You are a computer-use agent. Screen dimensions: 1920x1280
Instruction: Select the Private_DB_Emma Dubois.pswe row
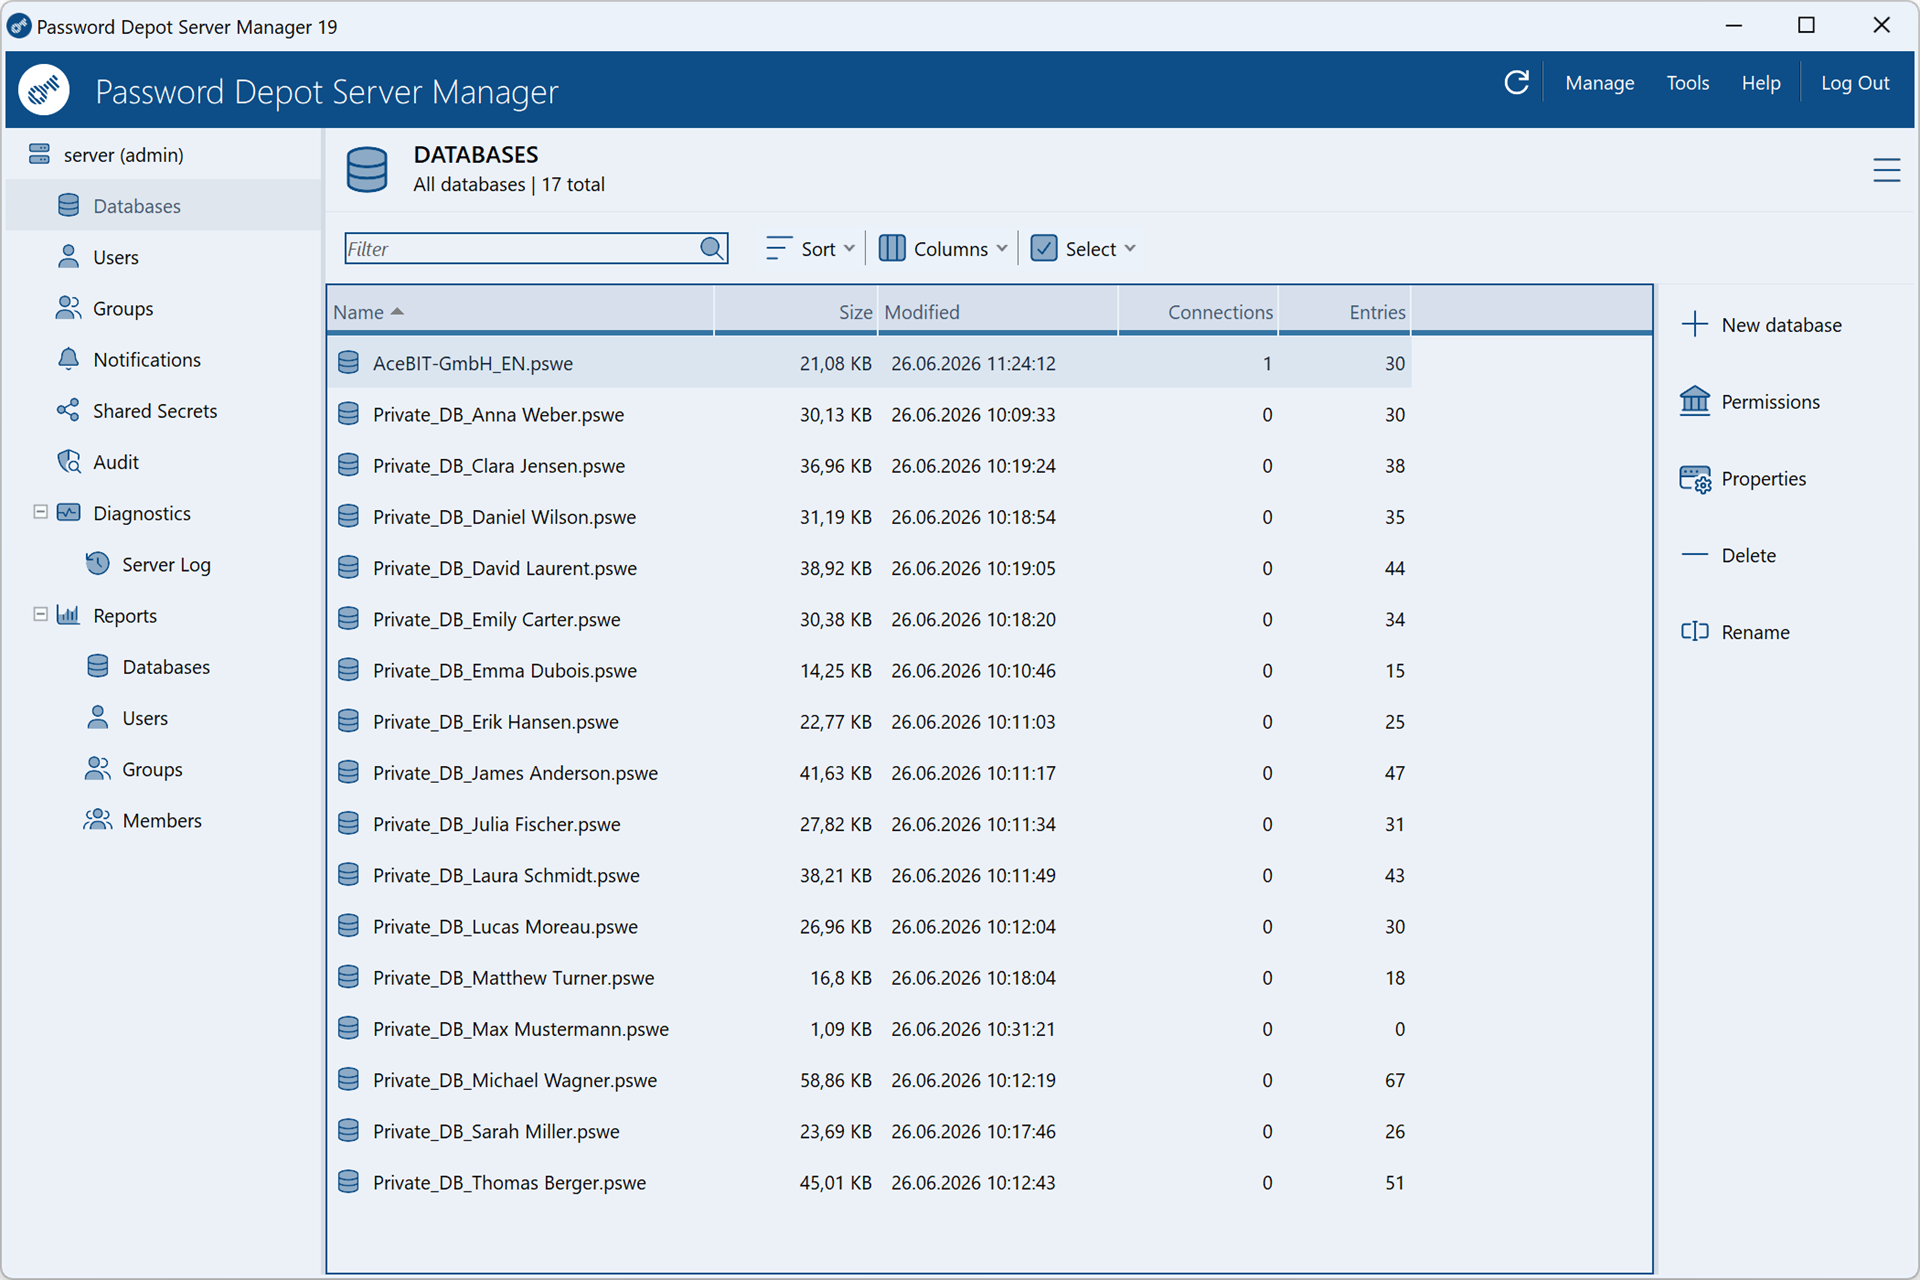click(870, 670)
